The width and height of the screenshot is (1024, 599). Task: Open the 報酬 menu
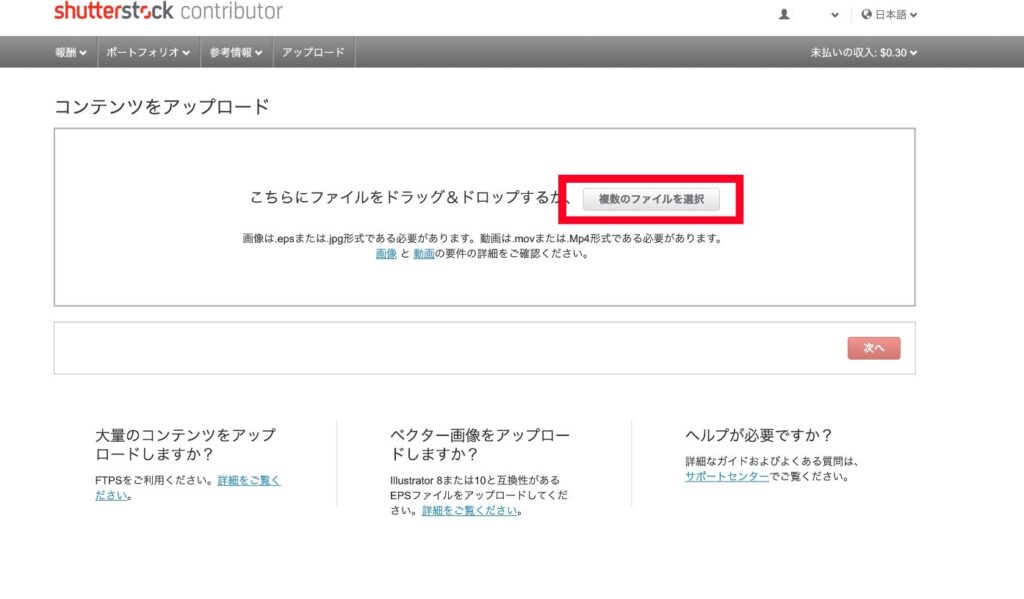pyautogui.click(x=71, y=52)
